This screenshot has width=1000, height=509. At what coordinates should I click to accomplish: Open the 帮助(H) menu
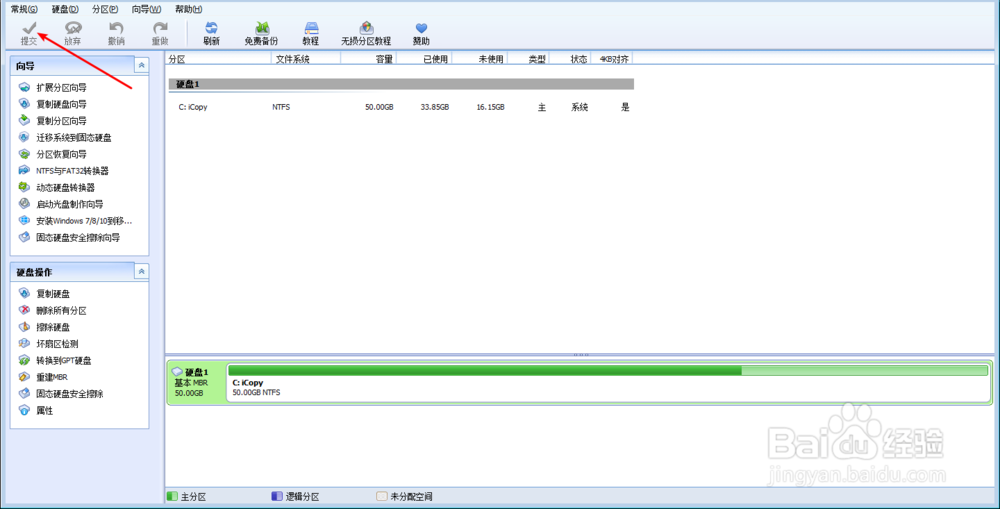(188, 10)
